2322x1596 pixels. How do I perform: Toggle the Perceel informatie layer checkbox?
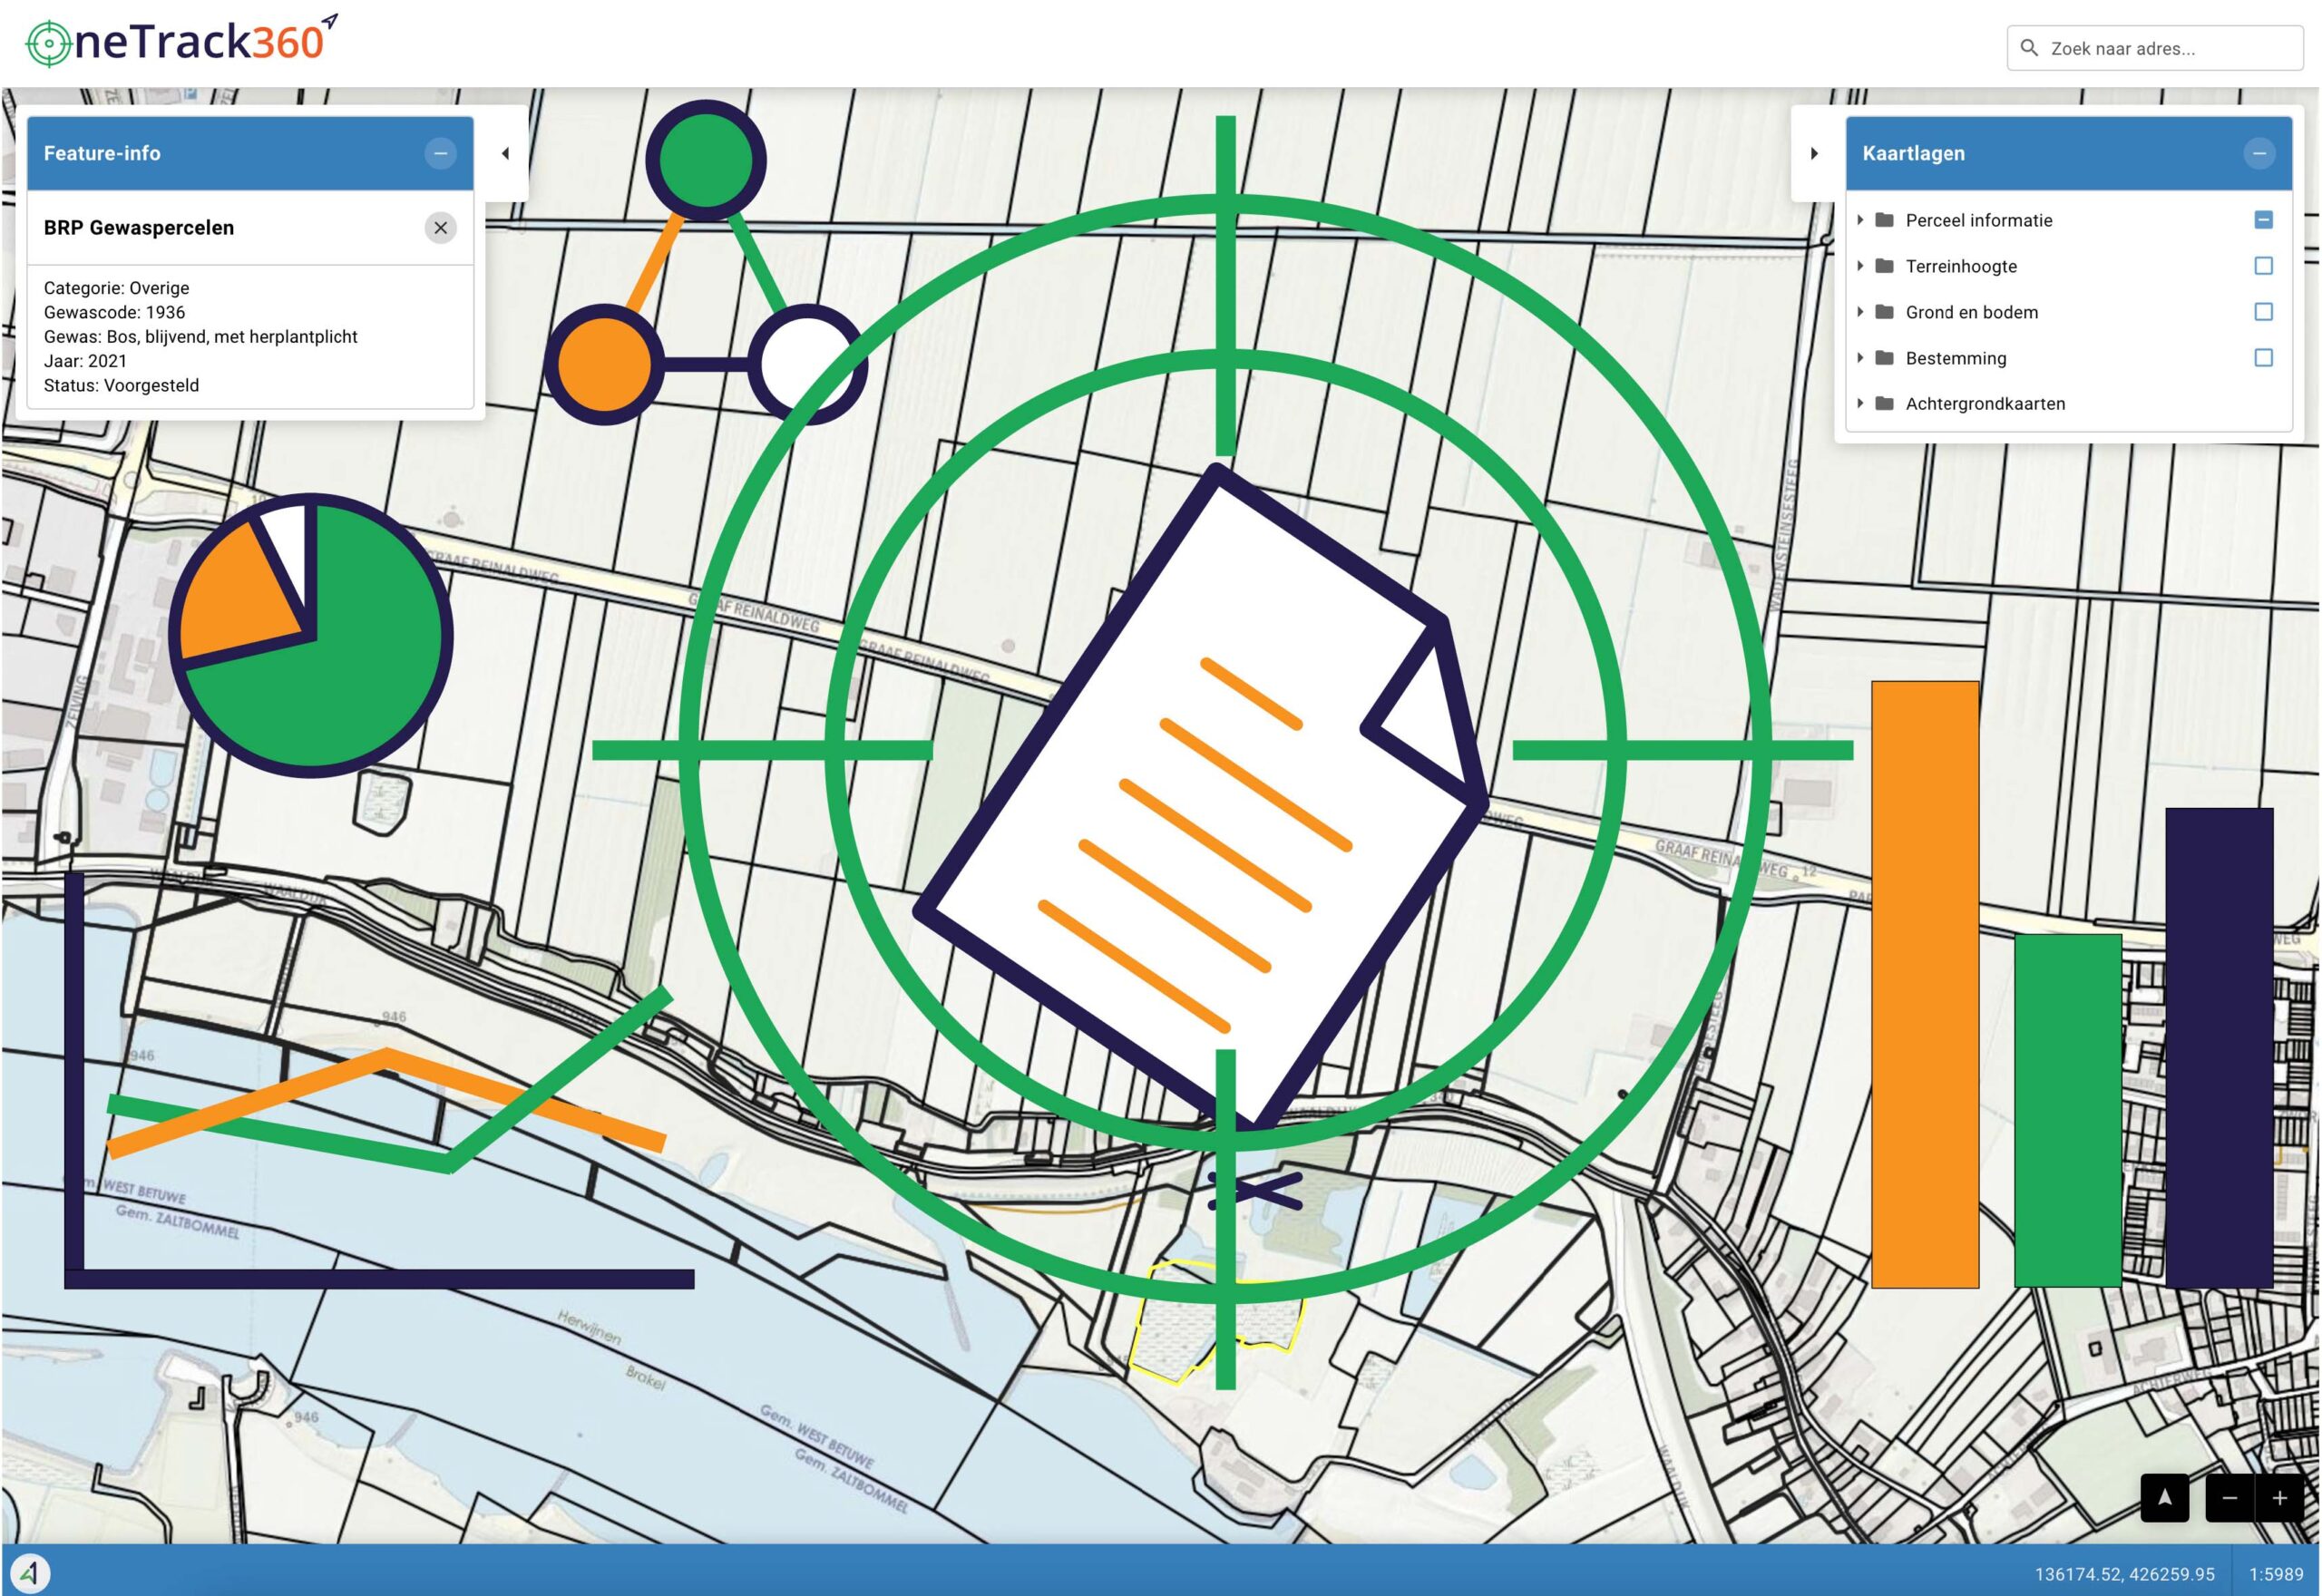point(2263,220)
